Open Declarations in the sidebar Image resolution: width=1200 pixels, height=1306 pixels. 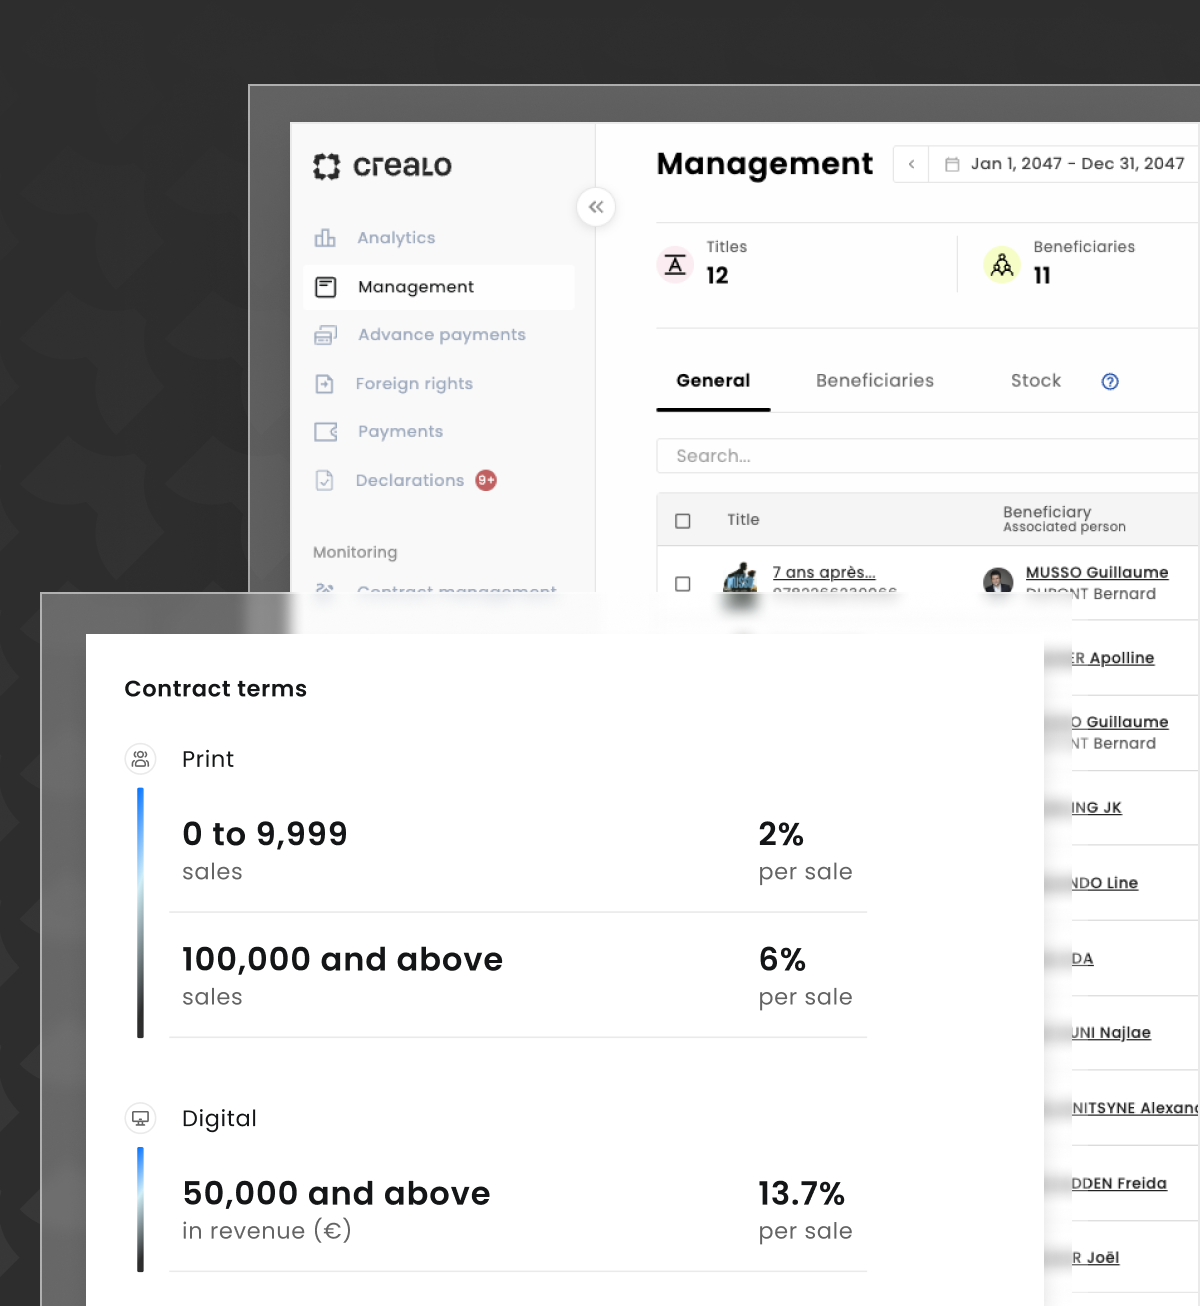tap(410, 481)
